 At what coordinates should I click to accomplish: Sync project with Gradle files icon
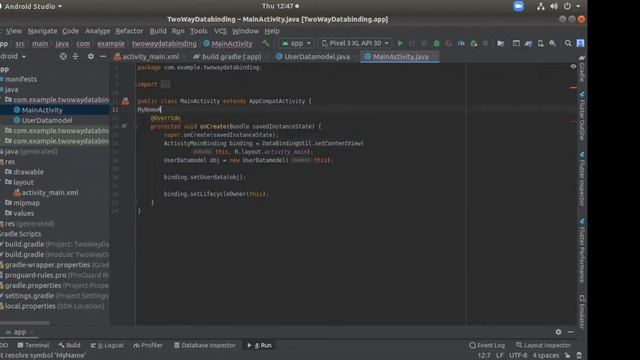coord(528,43)
